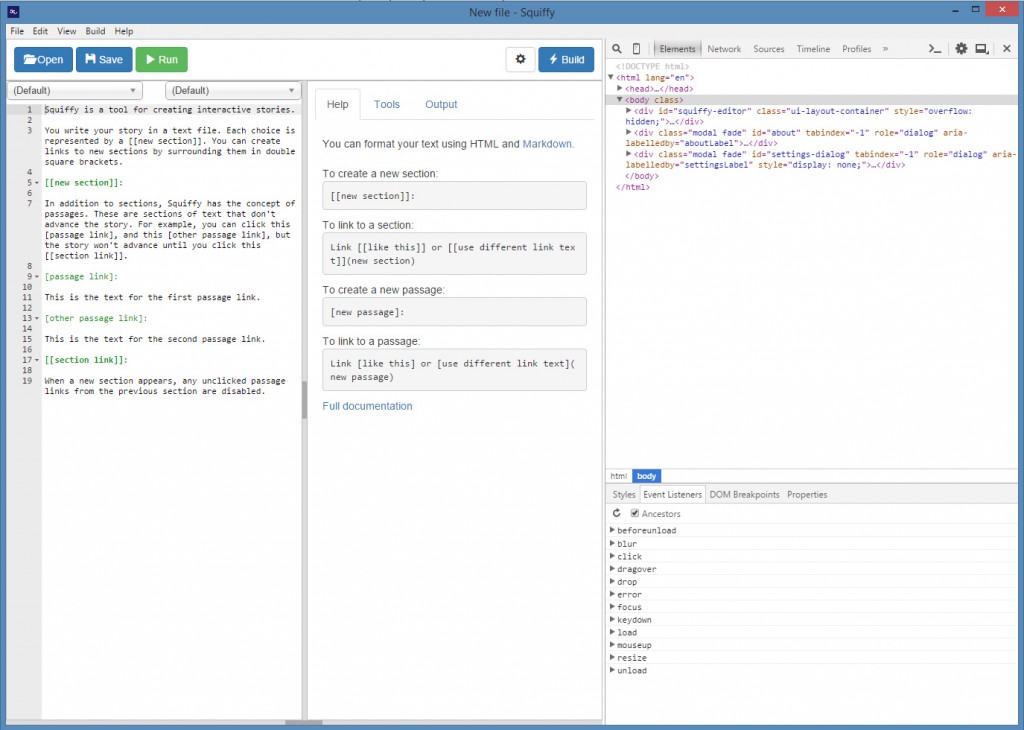Viewport: 1024px width, 730px height.
Task: Collapse the body element node
Action: pyautogui.click(x=620, y=100)
